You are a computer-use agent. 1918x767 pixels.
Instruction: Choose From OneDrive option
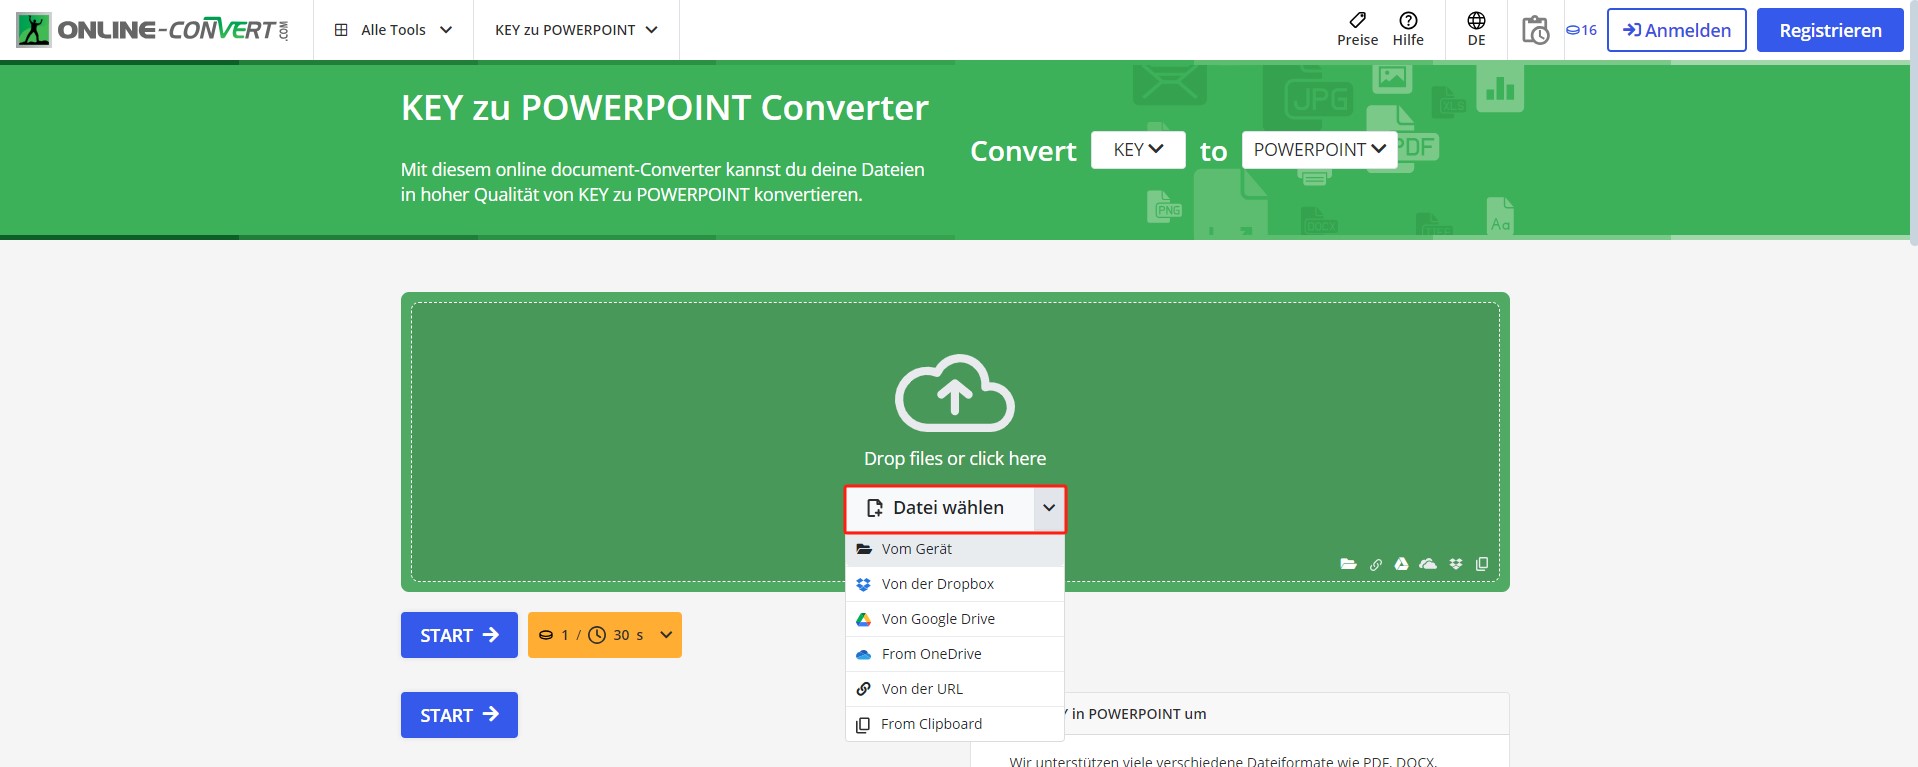[x=955, y=654]
